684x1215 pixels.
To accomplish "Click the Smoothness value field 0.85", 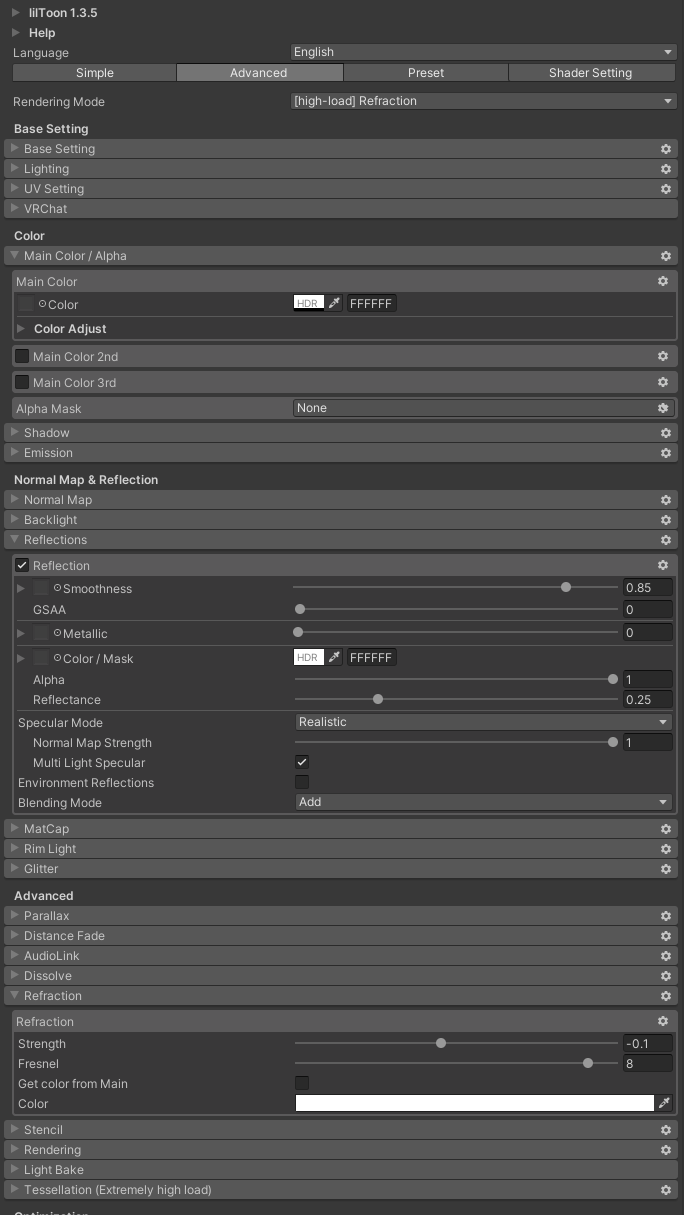I will [648, 588].
